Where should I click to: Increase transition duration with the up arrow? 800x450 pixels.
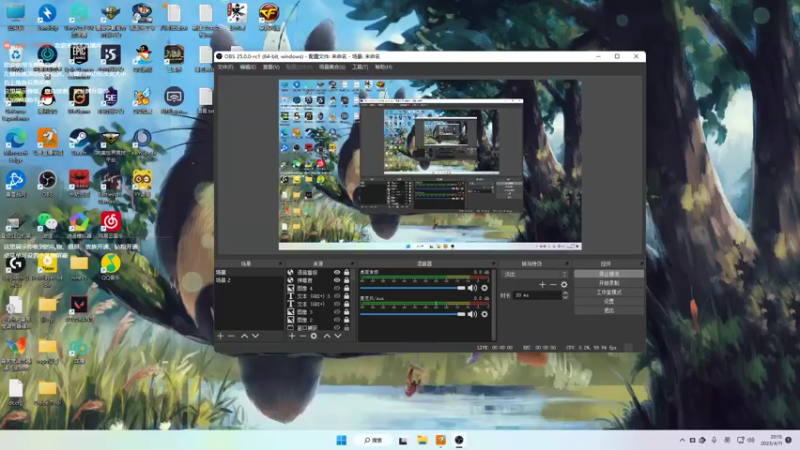(x=565, y=293)
